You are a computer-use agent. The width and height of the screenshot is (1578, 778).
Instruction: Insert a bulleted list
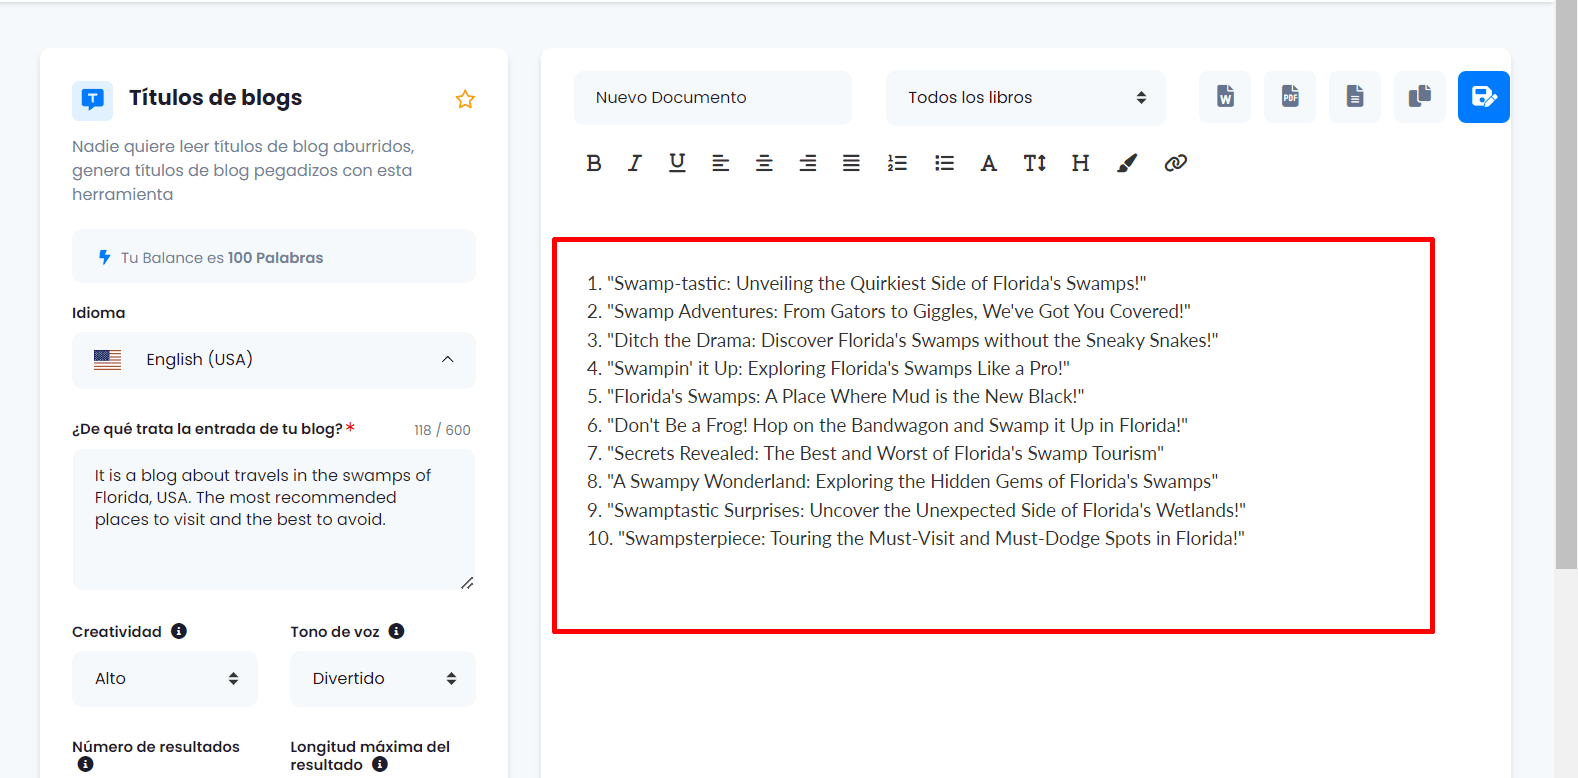[944, 163]
